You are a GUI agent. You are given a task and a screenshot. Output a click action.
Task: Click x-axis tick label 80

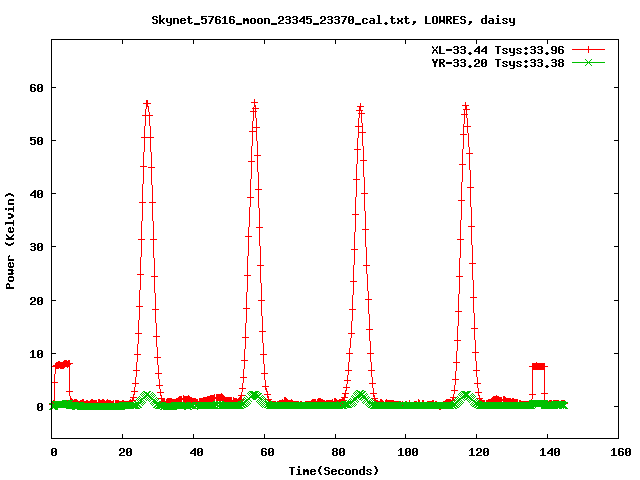coord(338,452)
